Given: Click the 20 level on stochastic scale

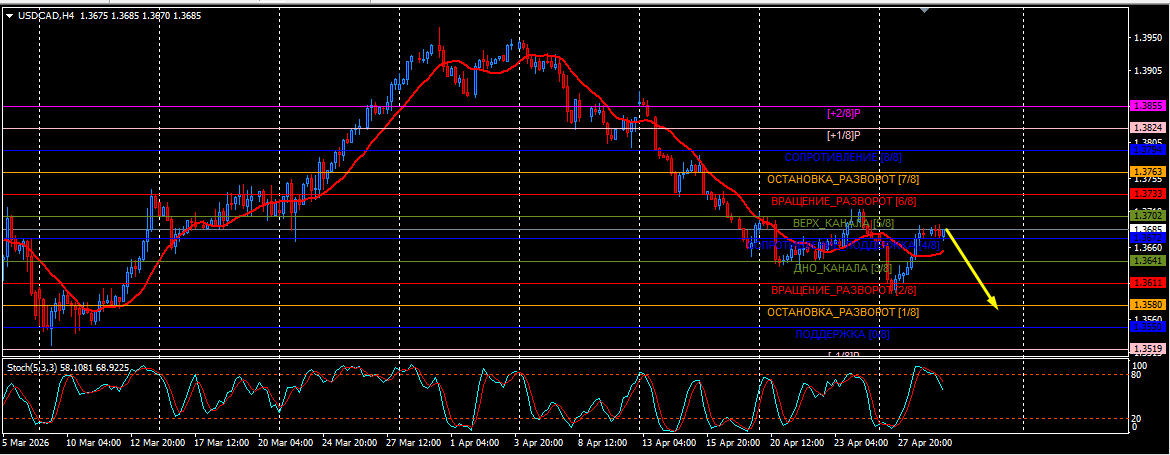Looking at the screenshot, I should pyautogui.click(x=1138, y=418).
